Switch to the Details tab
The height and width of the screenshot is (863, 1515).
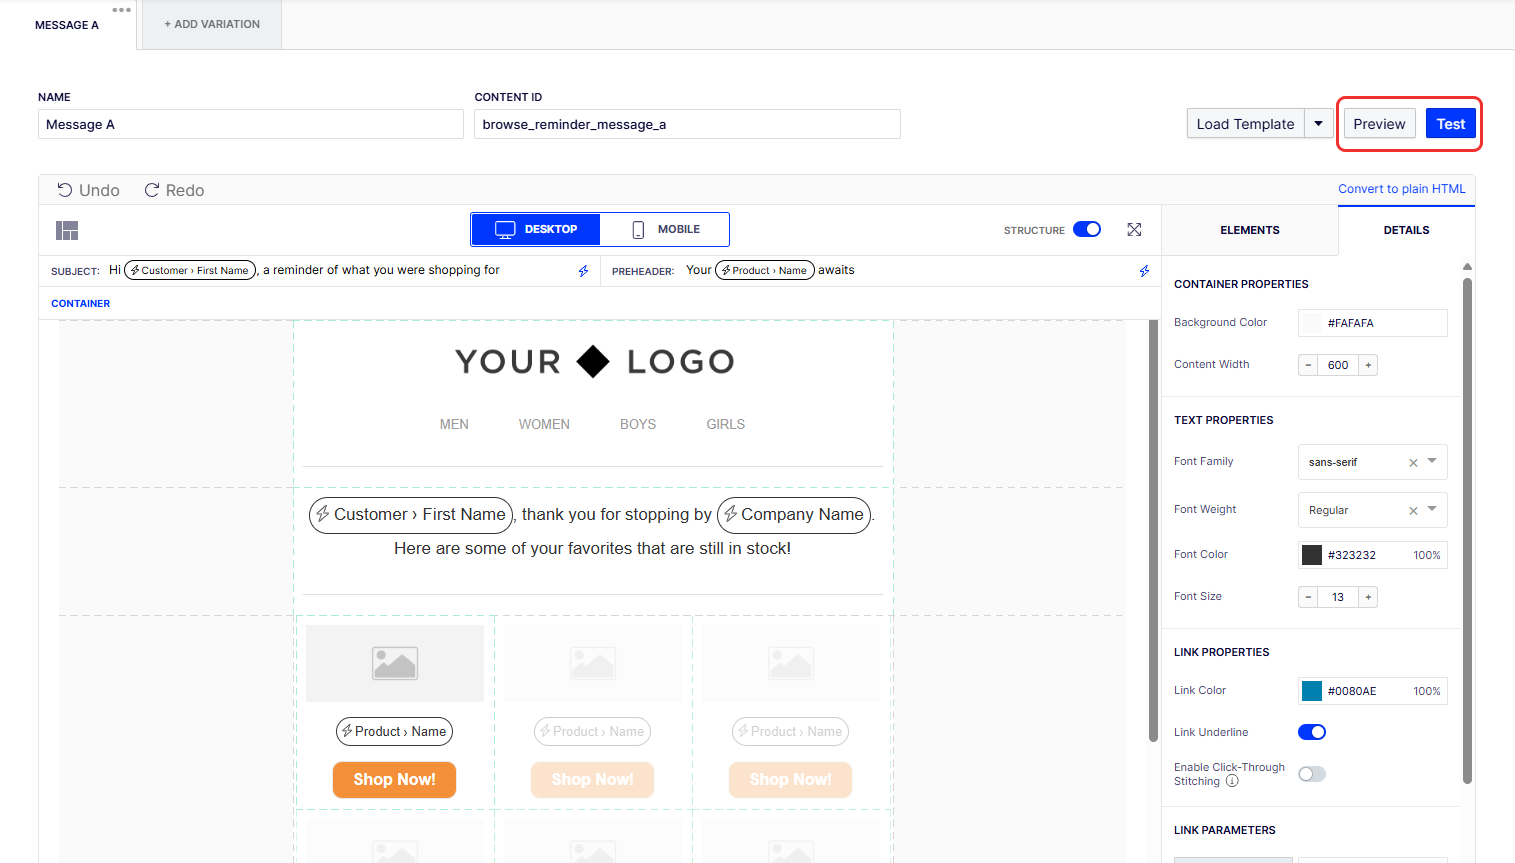coord(1406,230)
